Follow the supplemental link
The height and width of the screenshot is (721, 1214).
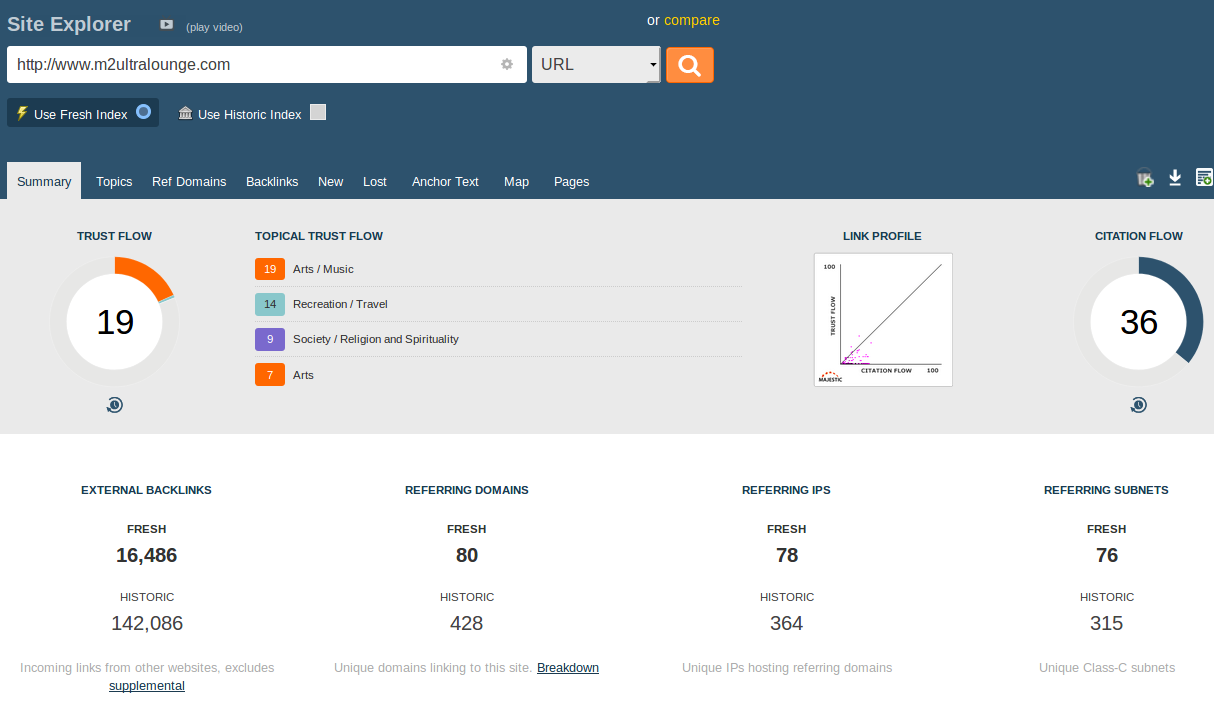[147, 685]
